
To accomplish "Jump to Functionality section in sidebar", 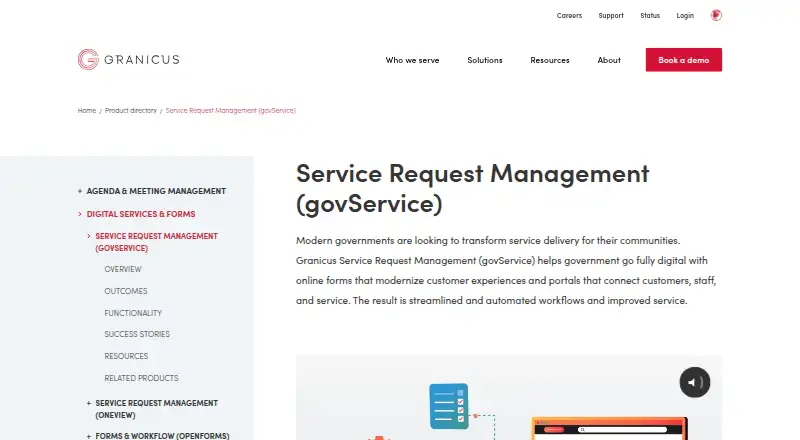I will click(x=133, y=313).
